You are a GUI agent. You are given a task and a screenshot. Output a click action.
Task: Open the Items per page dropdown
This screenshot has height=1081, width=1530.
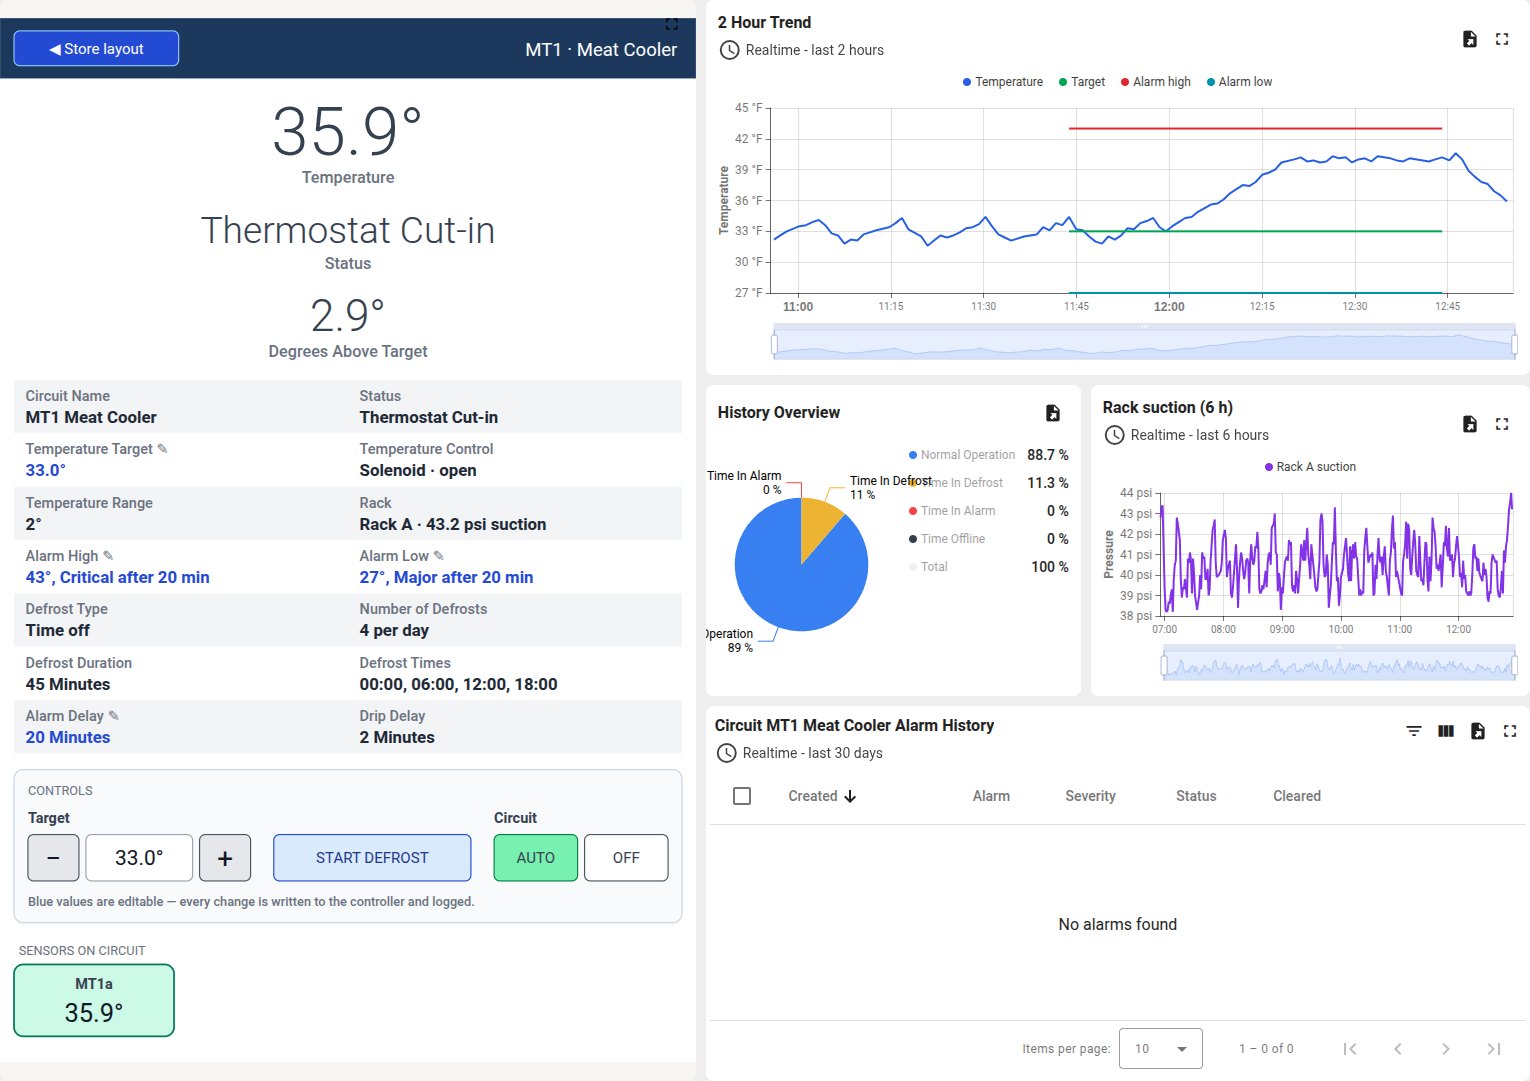coord(1160,1049)
